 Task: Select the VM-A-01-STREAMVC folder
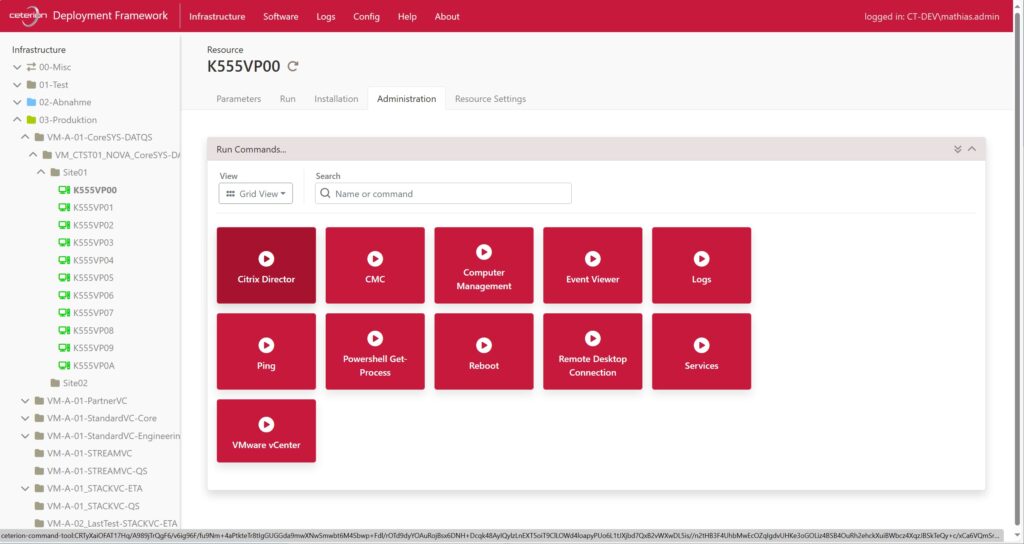(83, 453)
